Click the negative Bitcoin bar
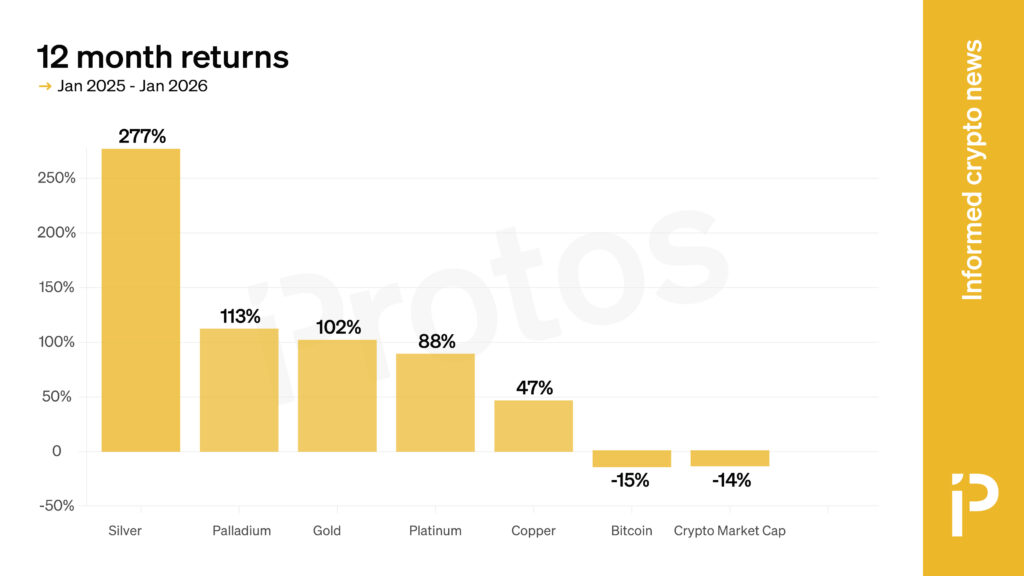The width and height of the screenshot is (1024, 576). point(632,459)
